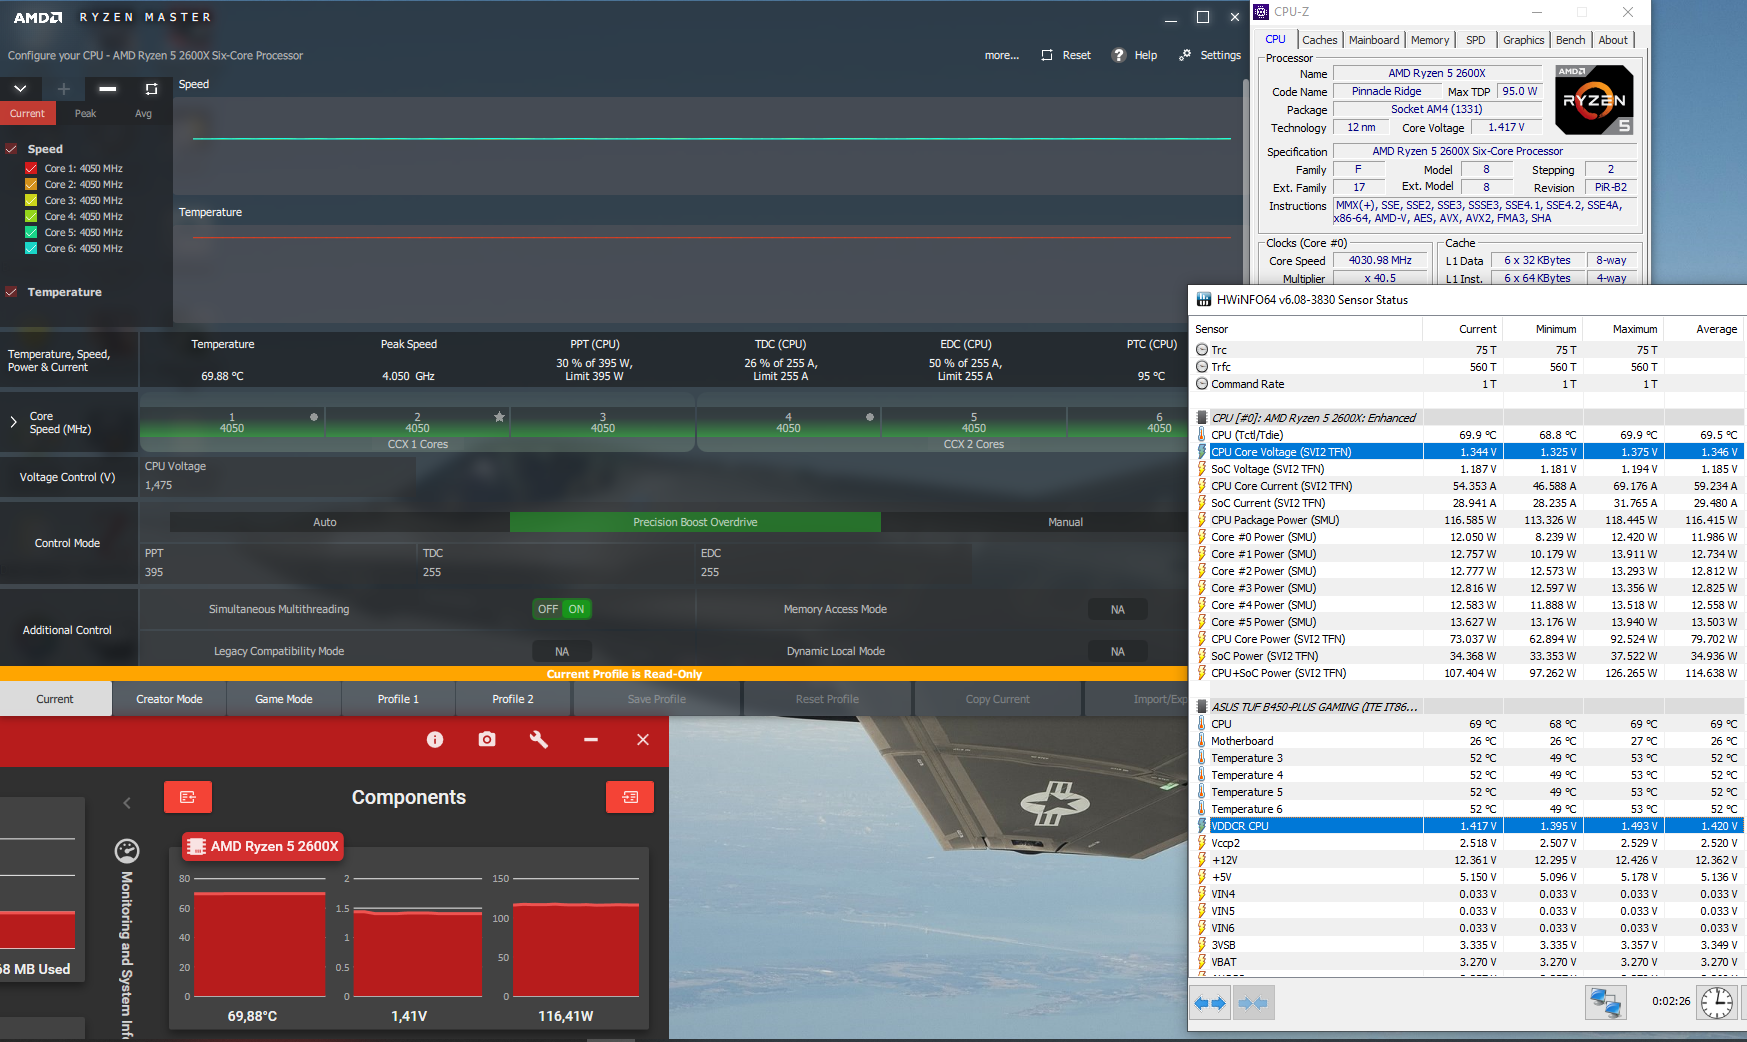
Task: Click the Copy Current button
Action: point(997,699)
